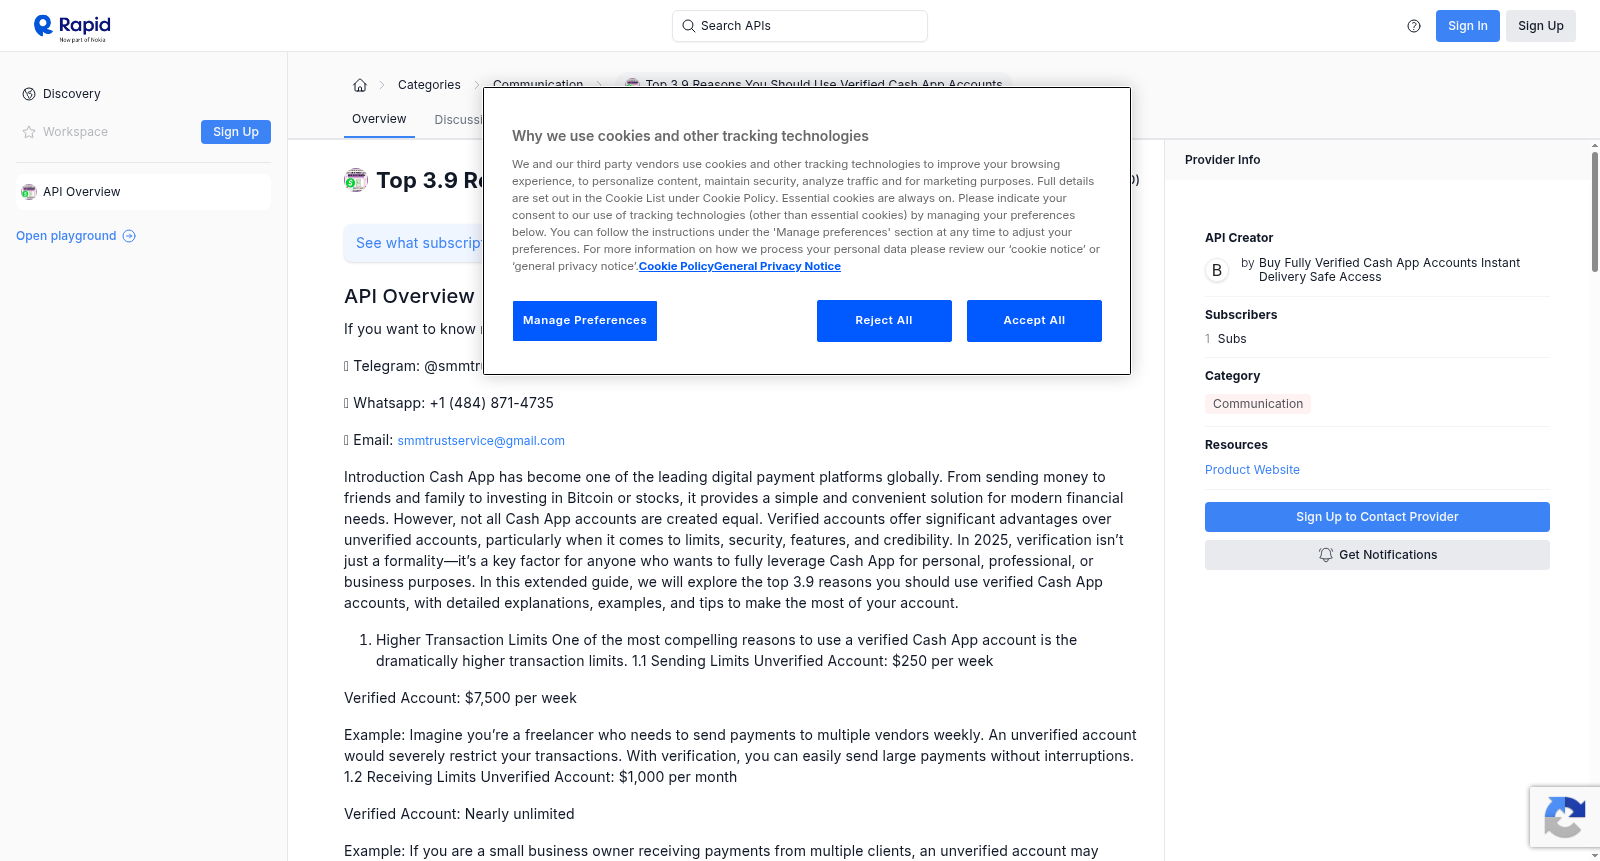
Task: Click the reCAPTCHA badge icon
Action: pyautogui.click(x=1565, y=817)
